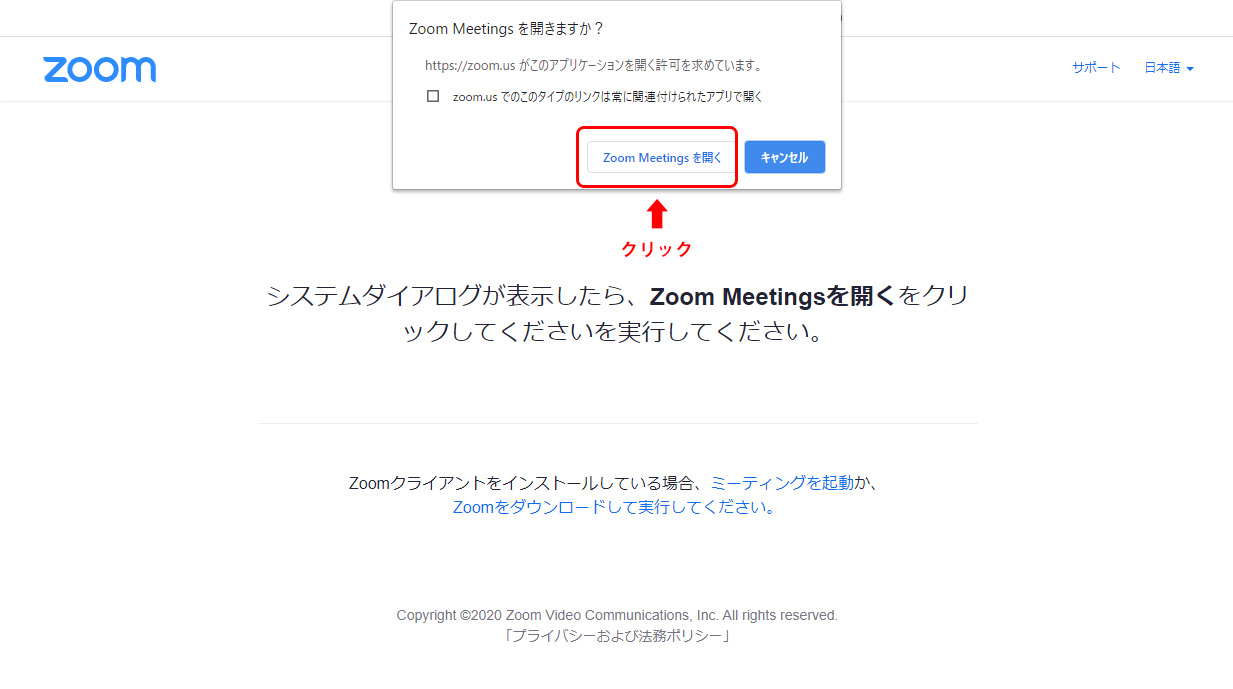The image size is (1233, 689).
Task: Open Zoom Meetings from the dialog
Action: click(662, 158)
